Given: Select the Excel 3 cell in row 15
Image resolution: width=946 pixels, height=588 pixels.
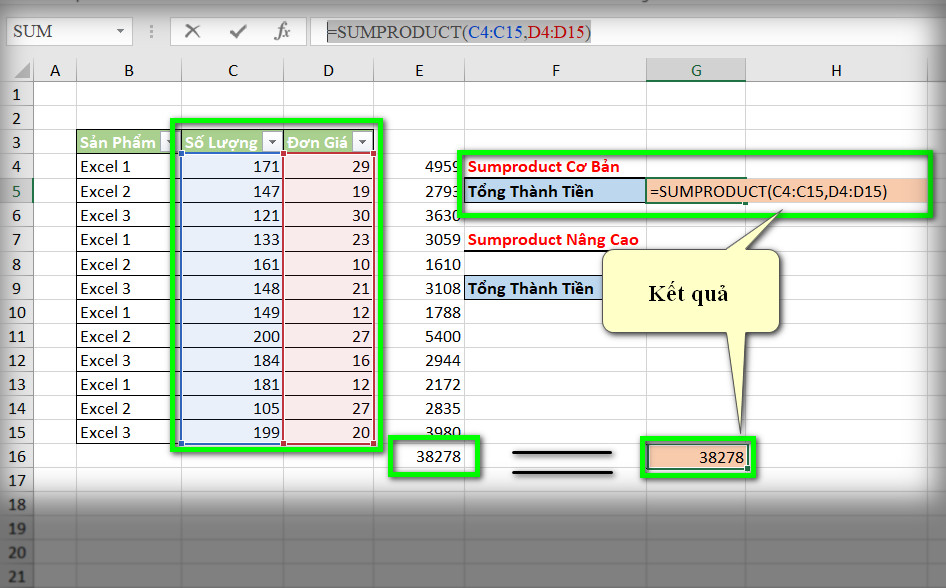Looking at the screenshot, I should pos(129,432).
